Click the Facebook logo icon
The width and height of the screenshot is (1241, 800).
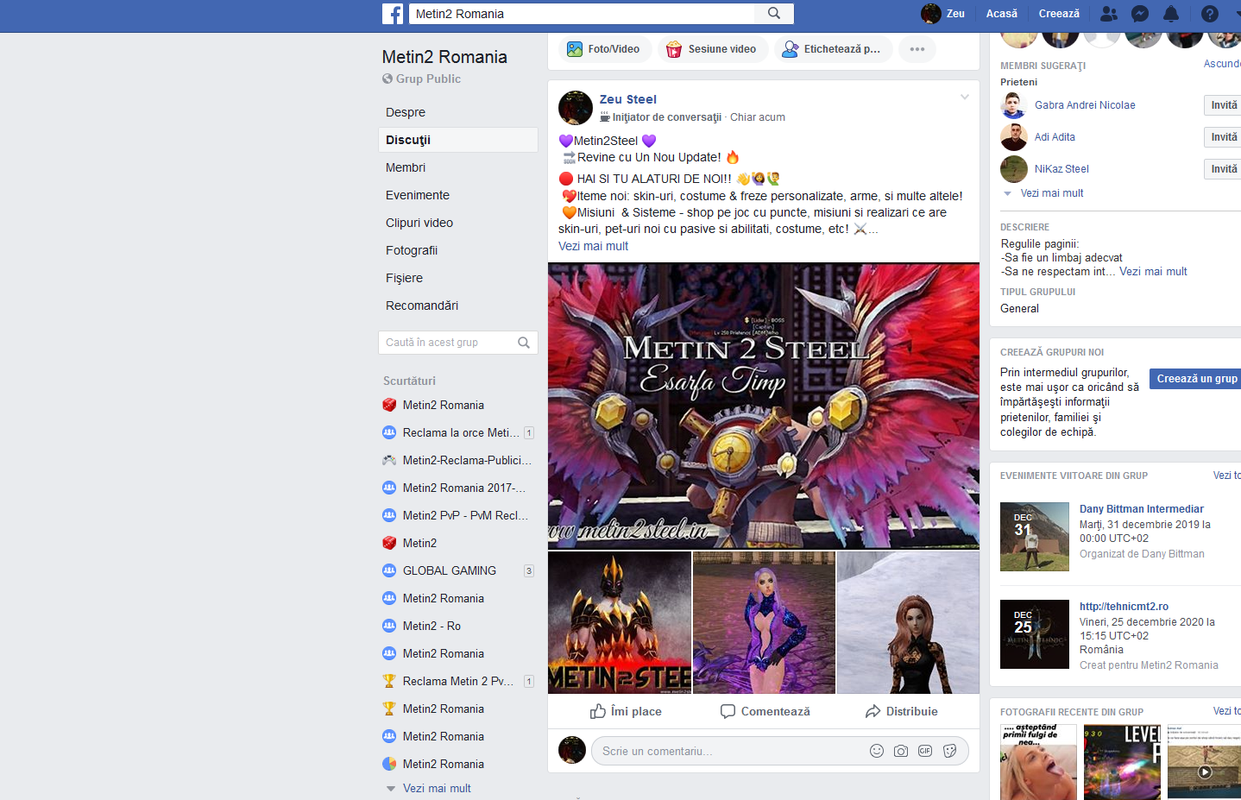tap(393, 14)
